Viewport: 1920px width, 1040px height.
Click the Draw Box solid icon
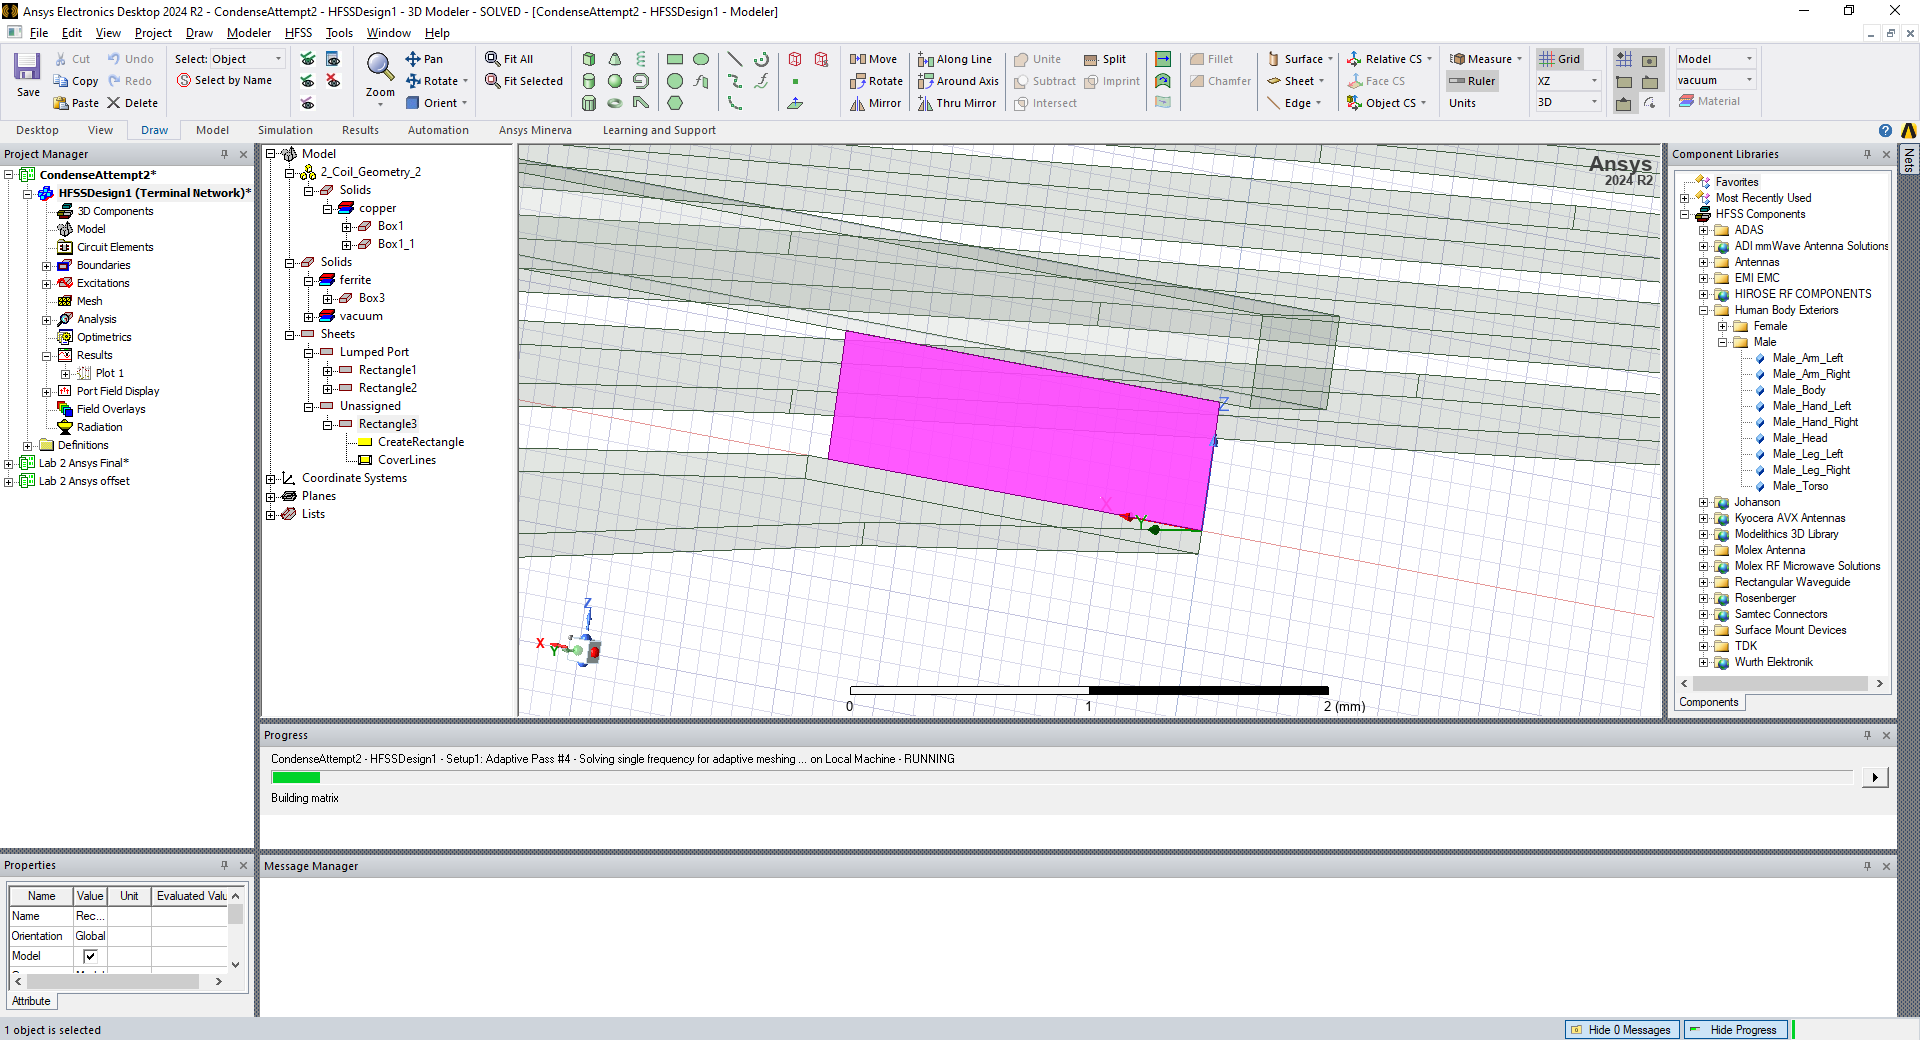point(589,59)
